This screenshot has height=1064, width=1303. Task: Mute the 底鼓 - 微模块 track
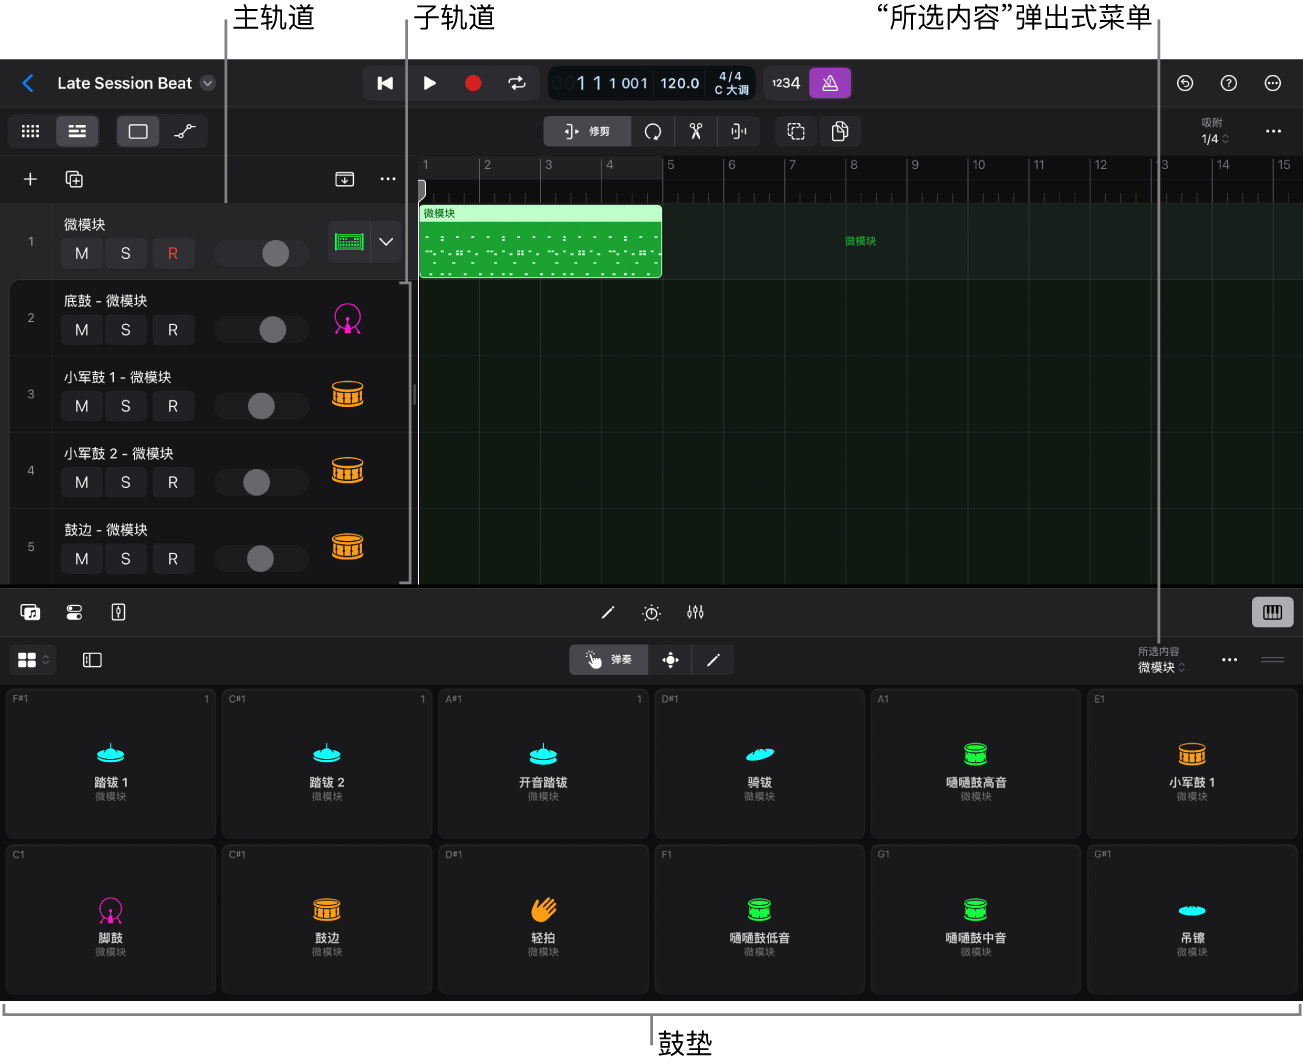tap(82, 329)
